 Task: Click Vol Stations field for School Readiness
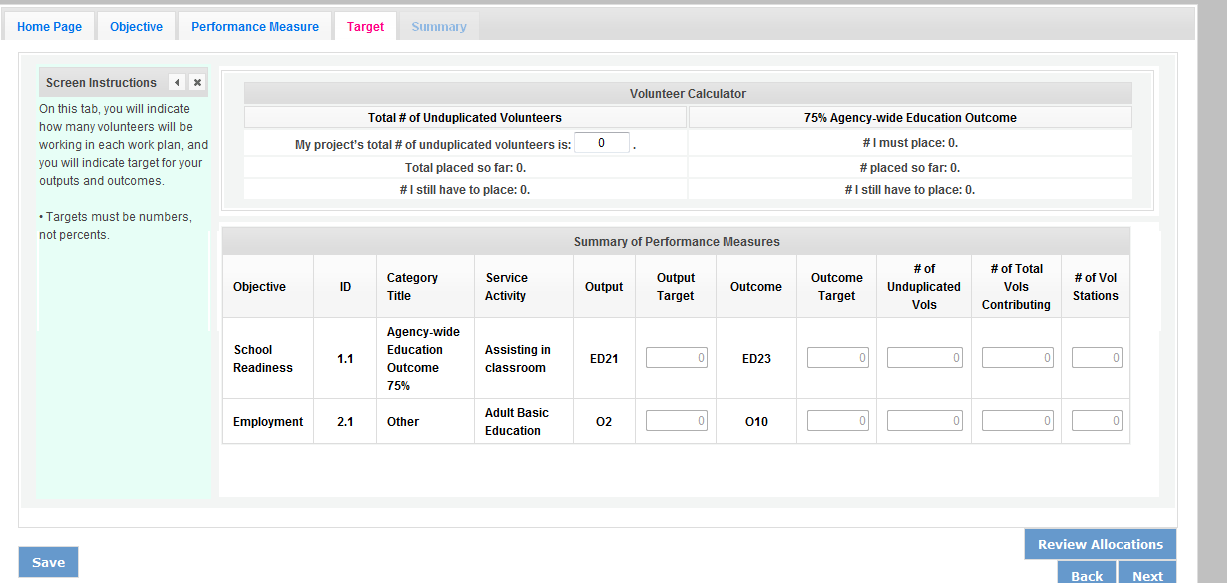click(x=1096, y=358)
